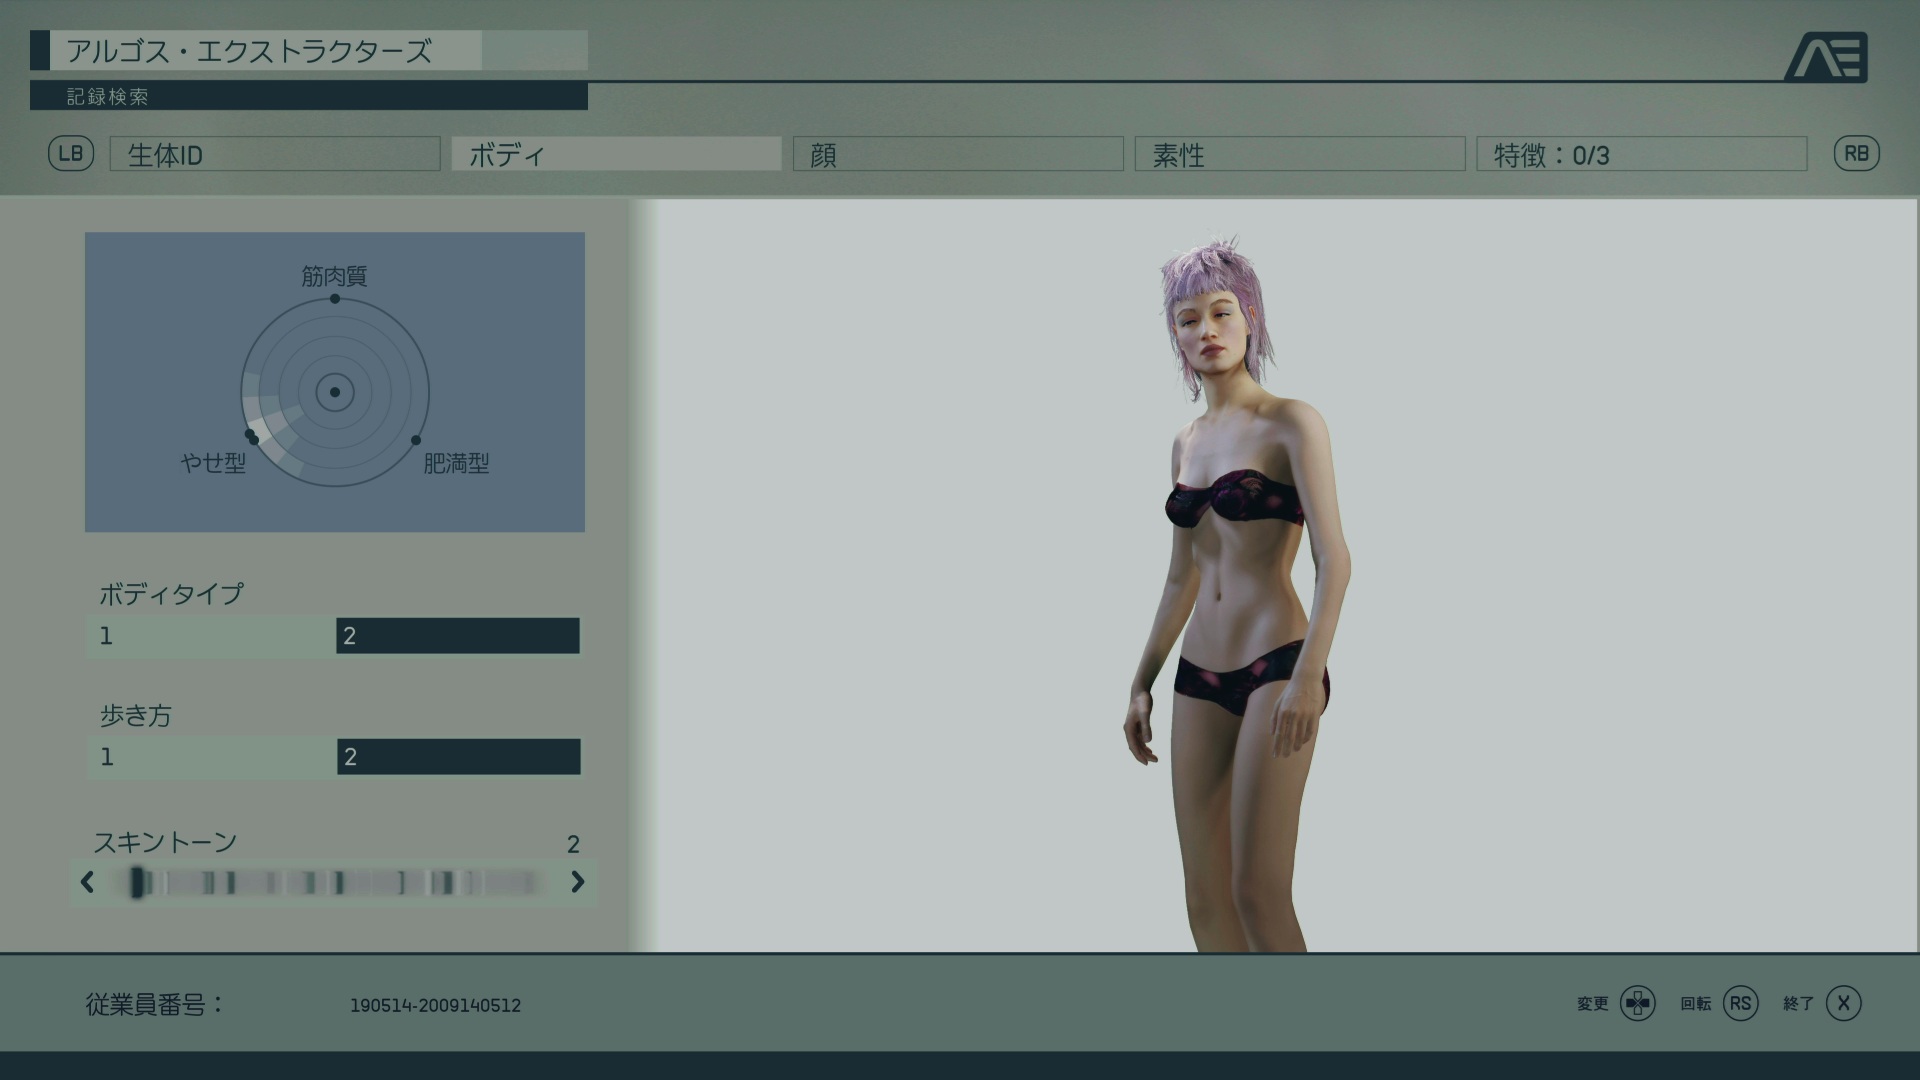Switch to the 顔 face tab
The image size is (1920, 1080).
[x=958, y=154]
